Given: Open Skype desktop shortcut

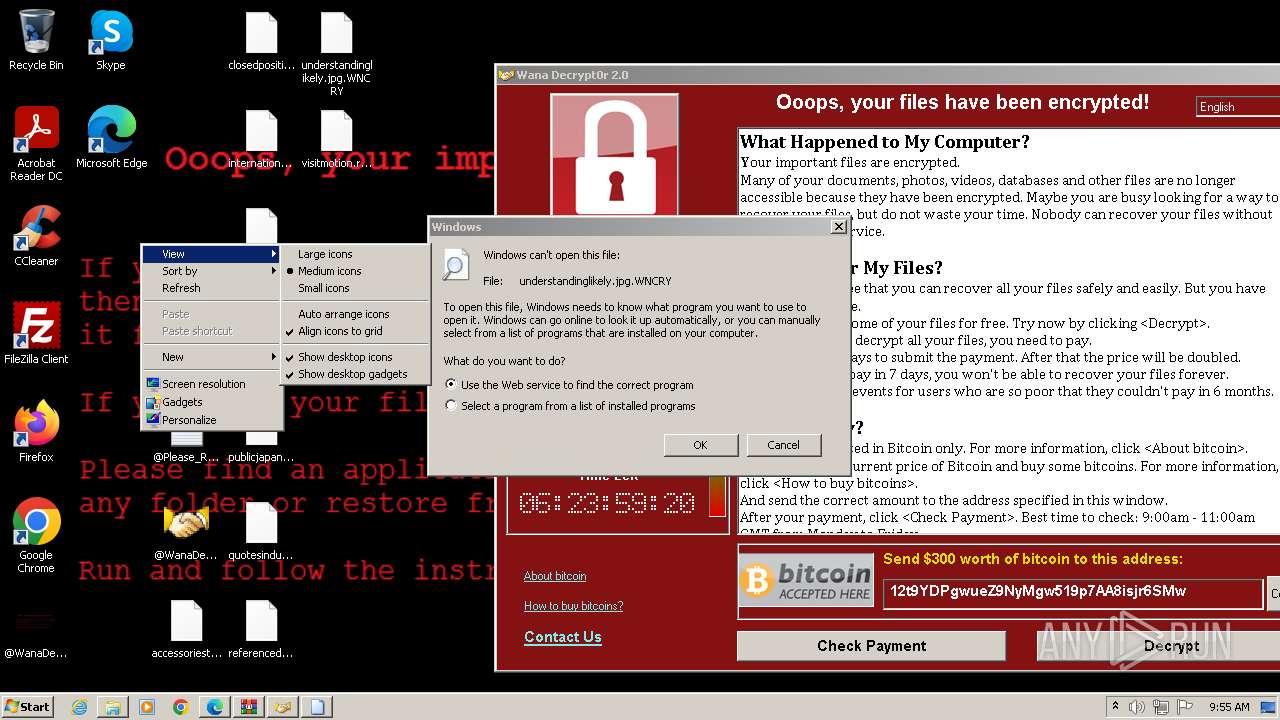Looking at the screenshot, I should coord(110,40).
